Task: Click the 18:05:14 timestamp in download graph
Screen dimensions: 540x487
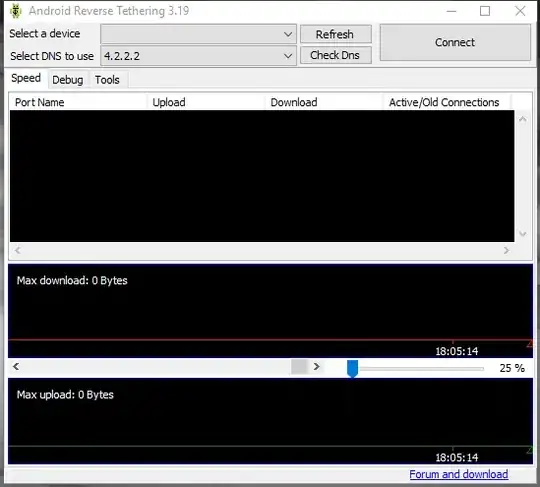Action: (x=457, y=351)
